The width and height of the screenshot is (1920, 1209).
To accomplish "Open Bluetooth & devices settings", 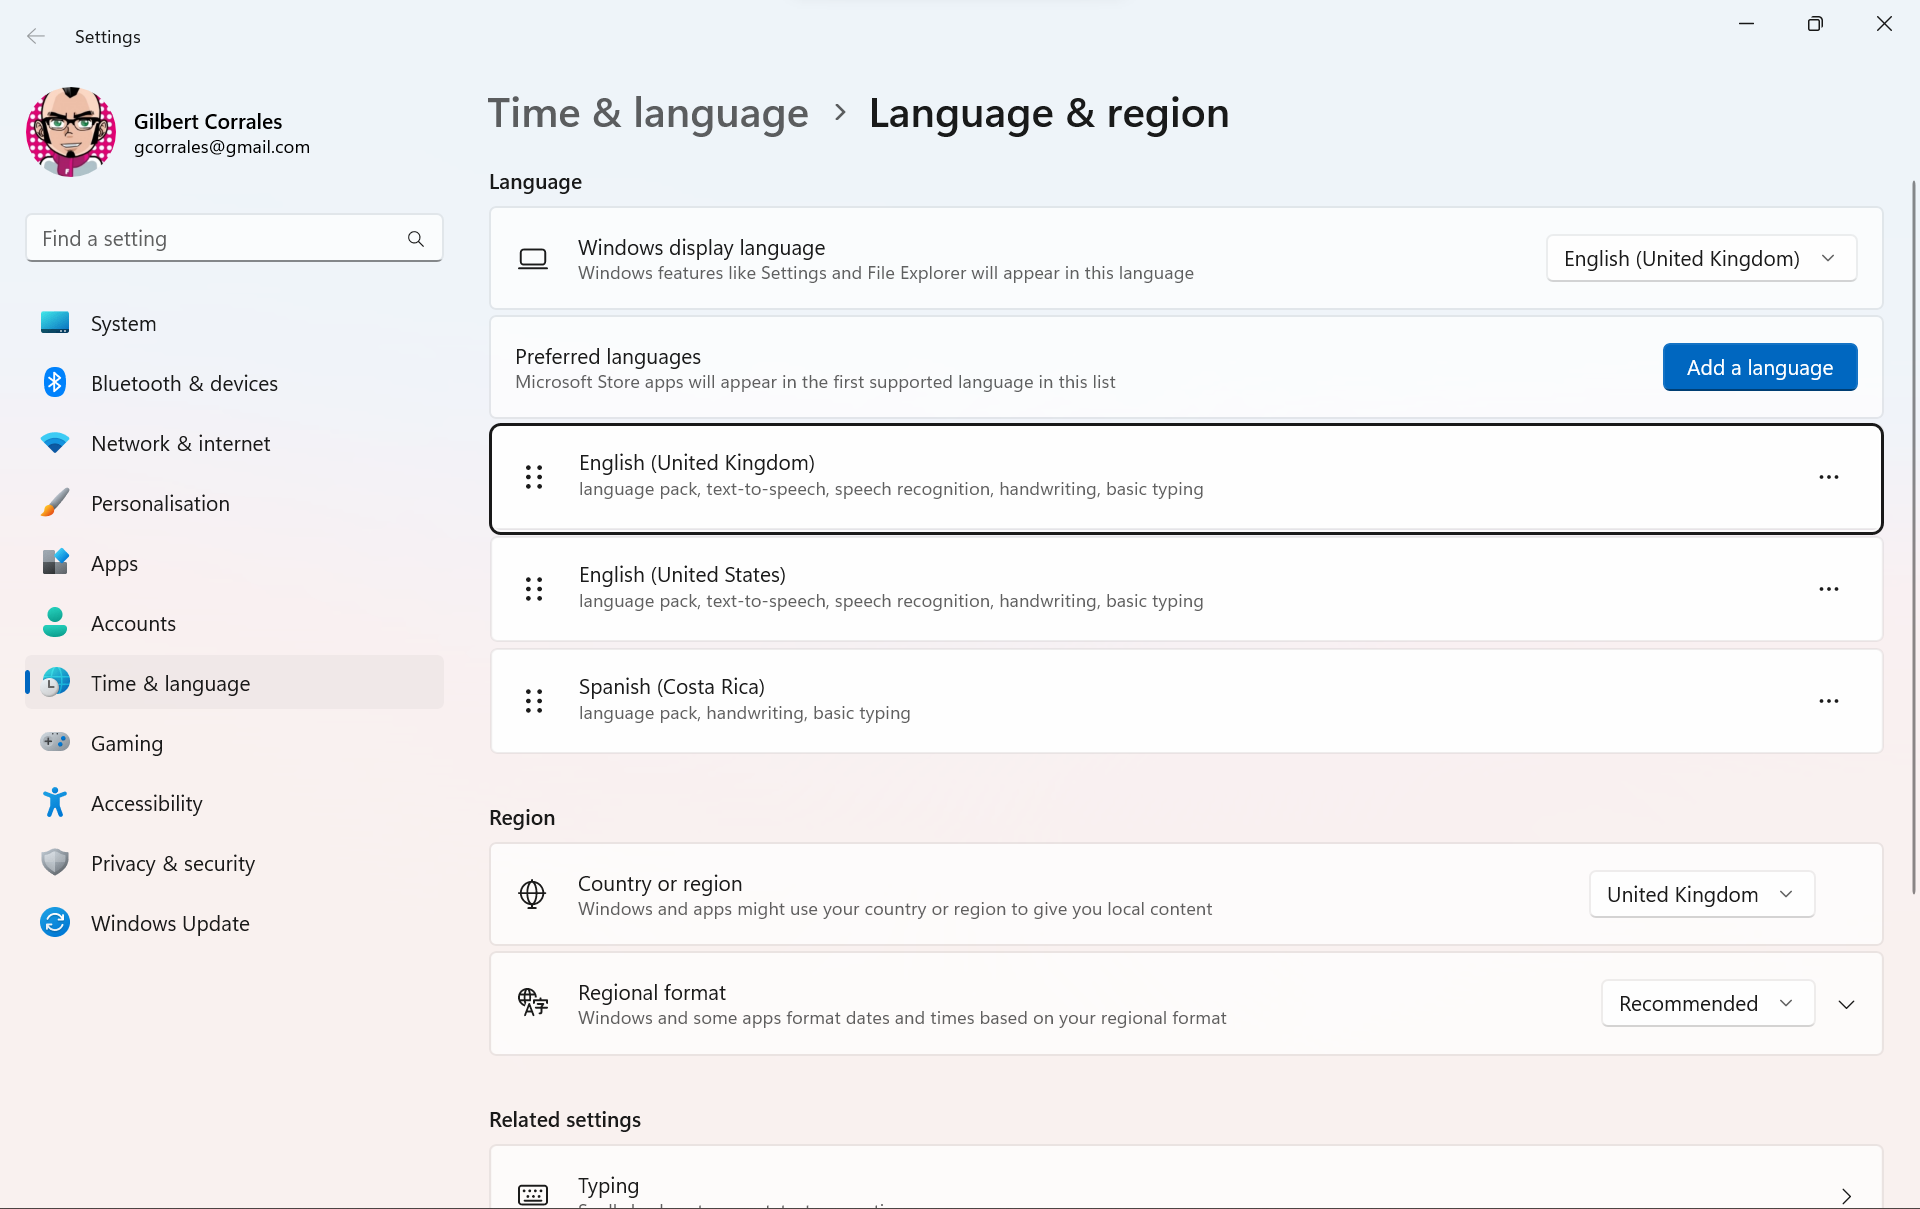I will point(184,383).
